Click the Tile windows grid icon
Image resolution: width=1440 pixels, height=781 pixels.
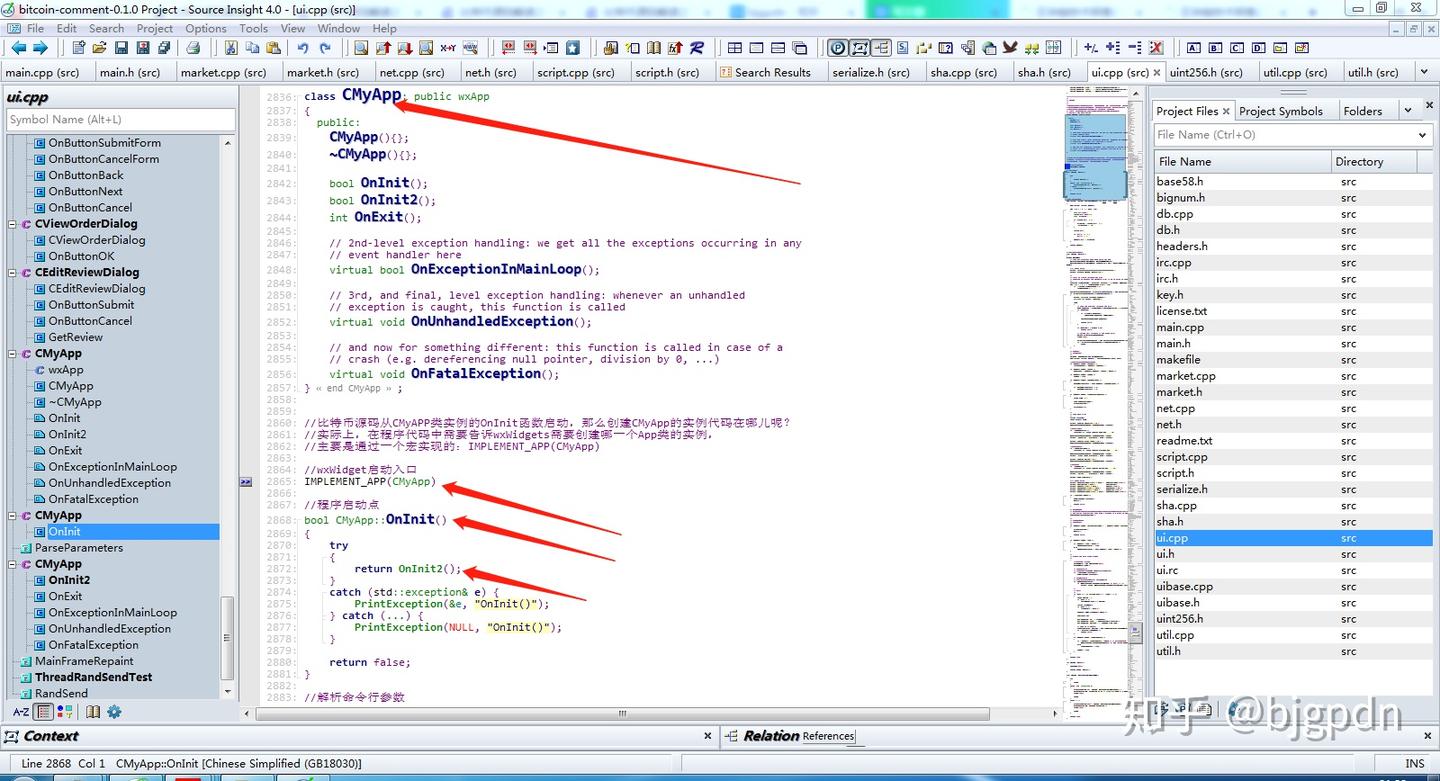pyautogui.click(x=735, y=48)
